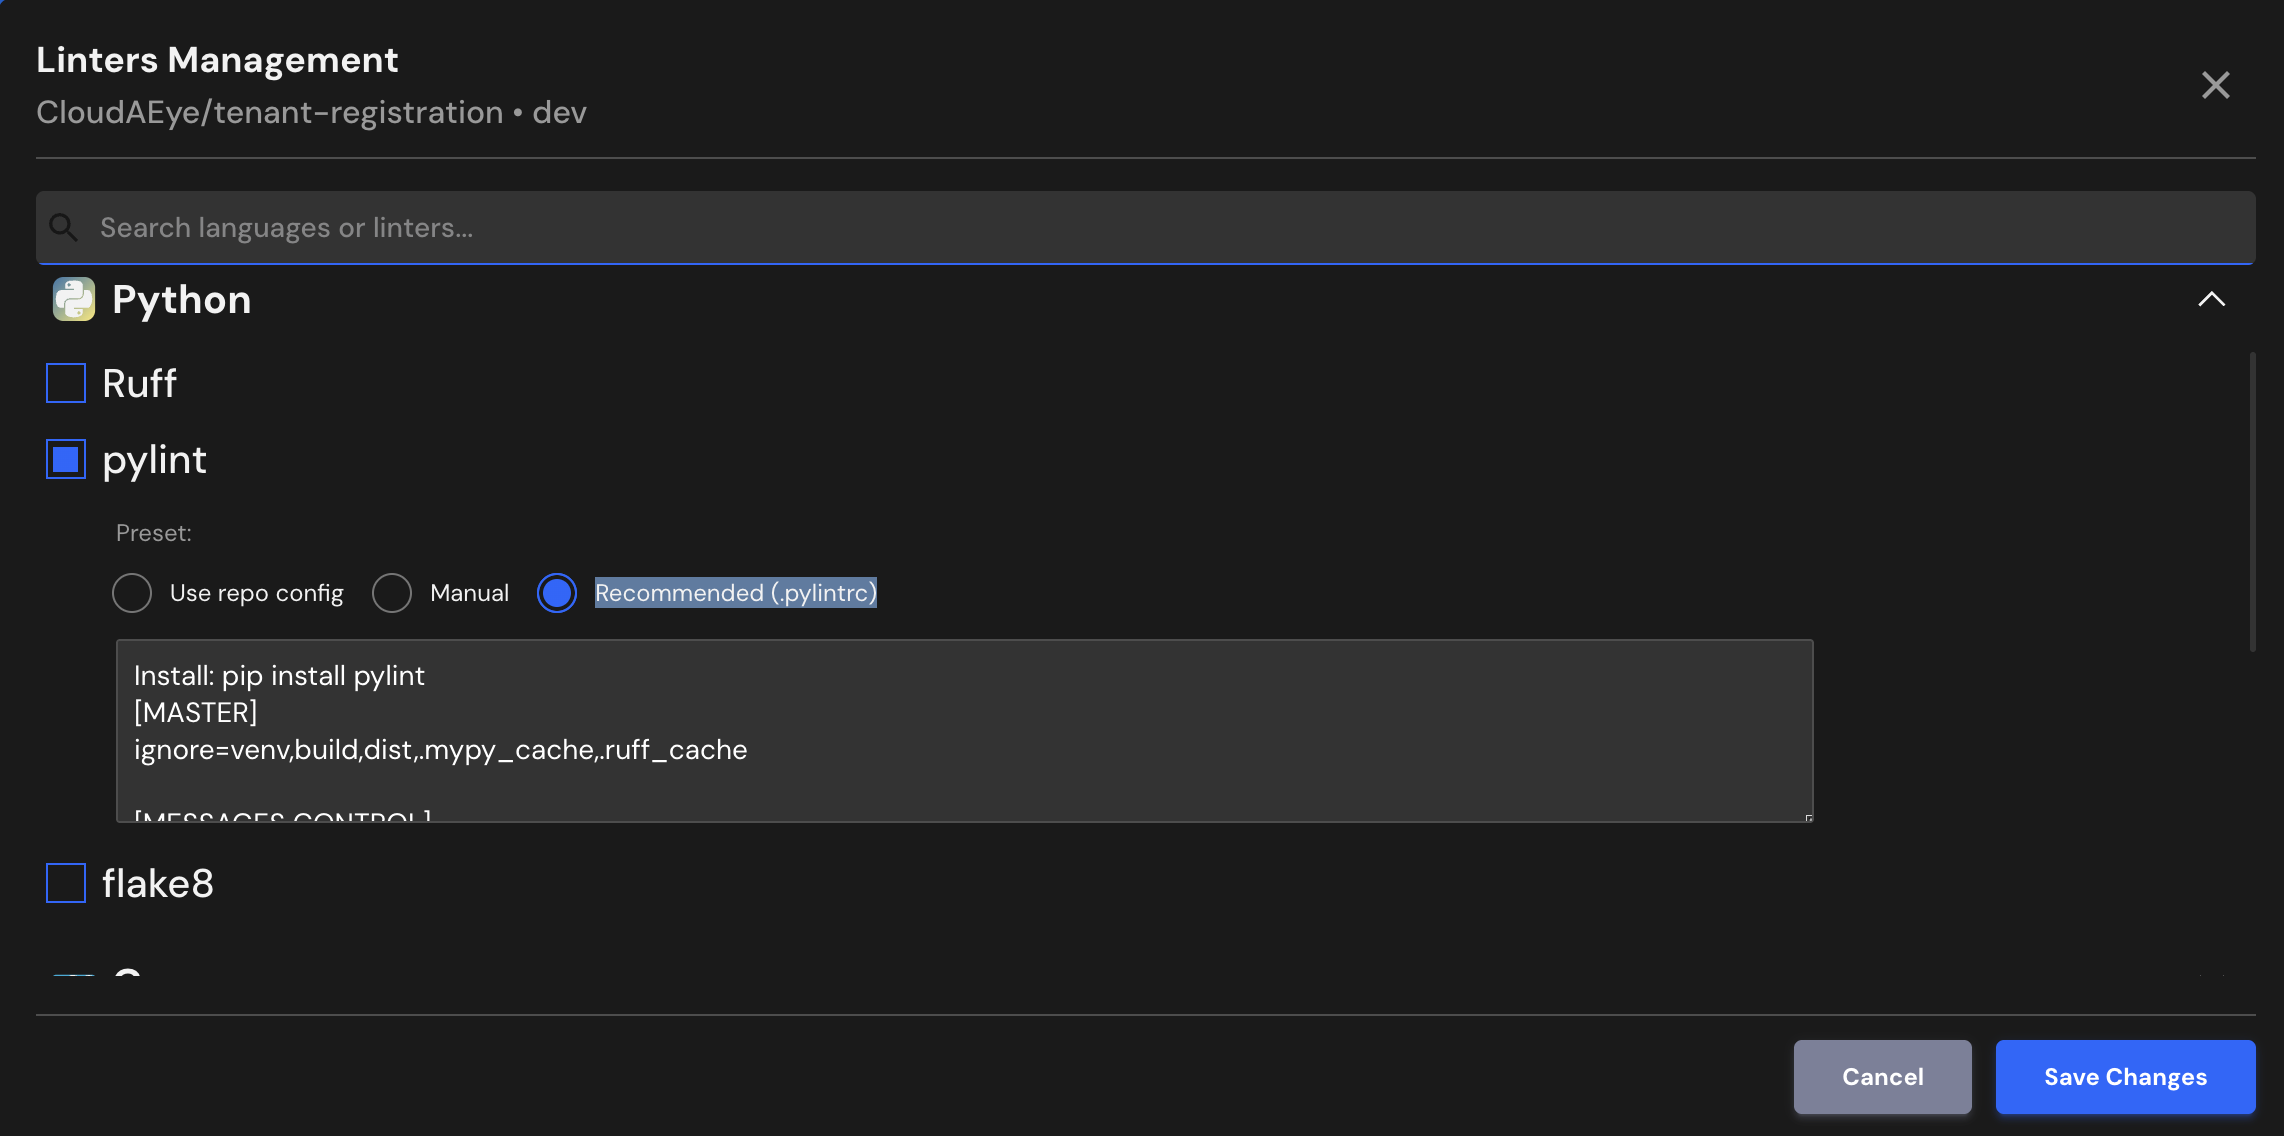Enable the Ruff linter checkbox
Screen dimensions: 2284x1136
pos(66,383)
